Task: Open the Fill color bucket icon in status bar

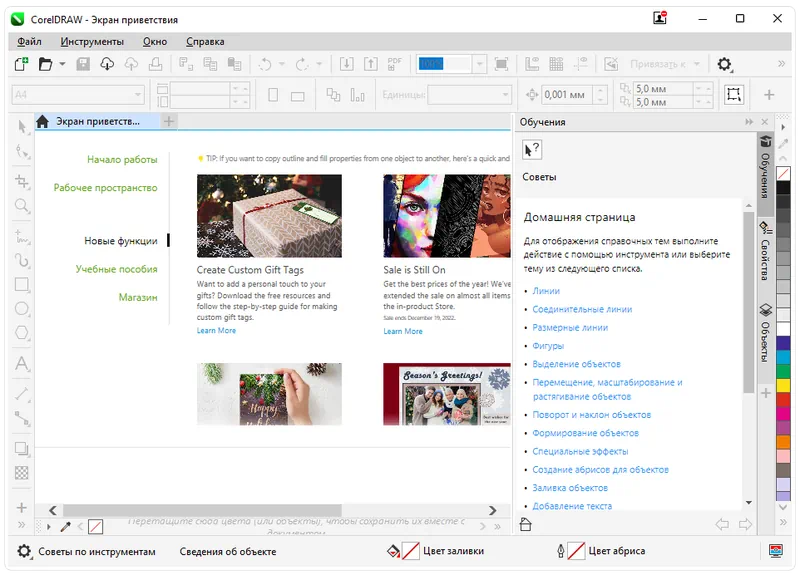Action: tap(393, 551)
